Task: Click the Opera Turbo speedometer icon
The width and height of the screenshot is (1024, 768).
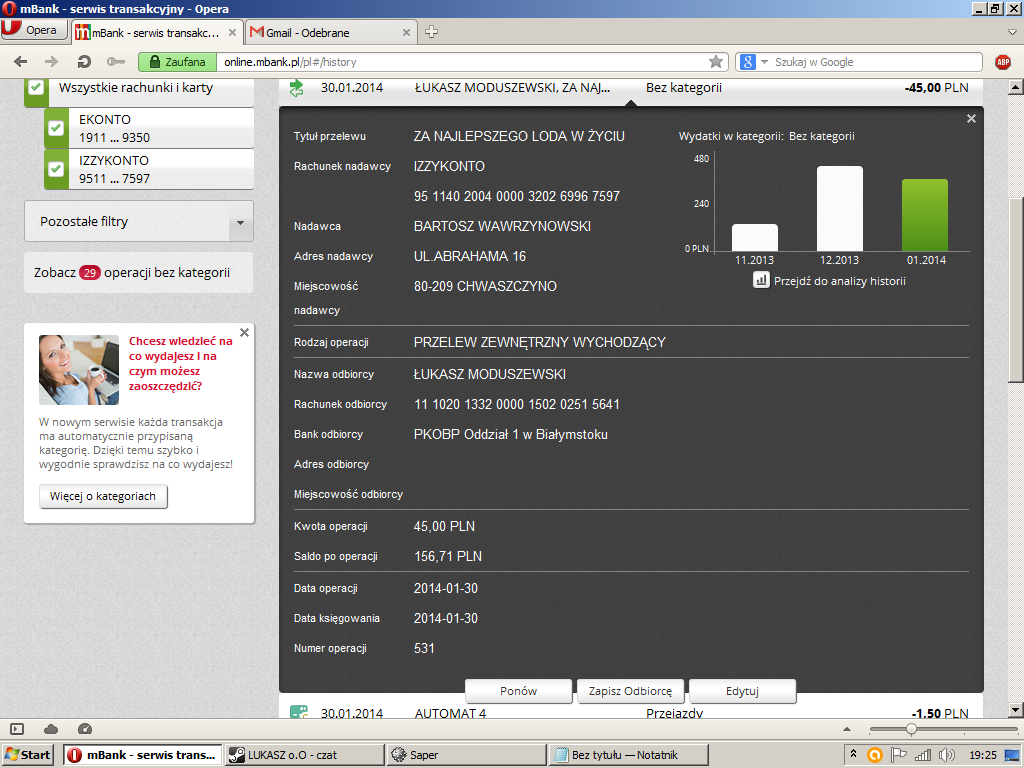Action: tap(85, 729)
